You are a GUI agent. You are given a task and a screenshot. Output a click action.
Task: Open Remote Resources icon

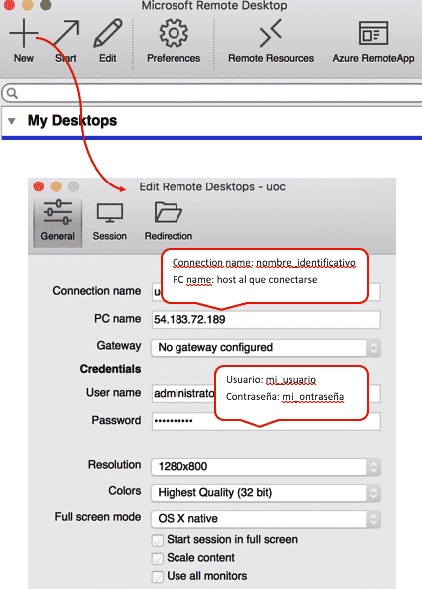tap(271, 33)
